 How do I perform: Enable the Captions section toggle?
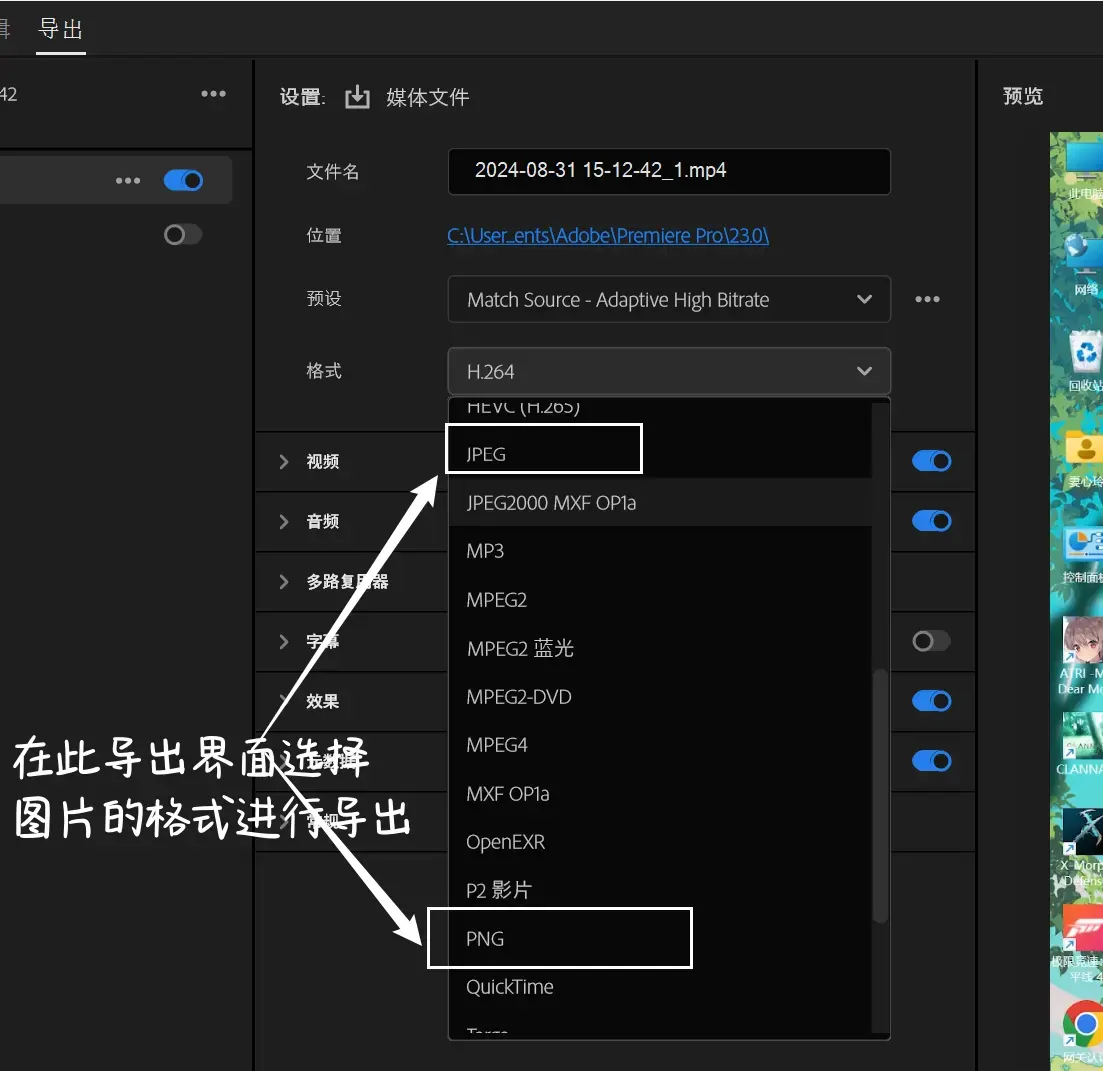point(931,641)
